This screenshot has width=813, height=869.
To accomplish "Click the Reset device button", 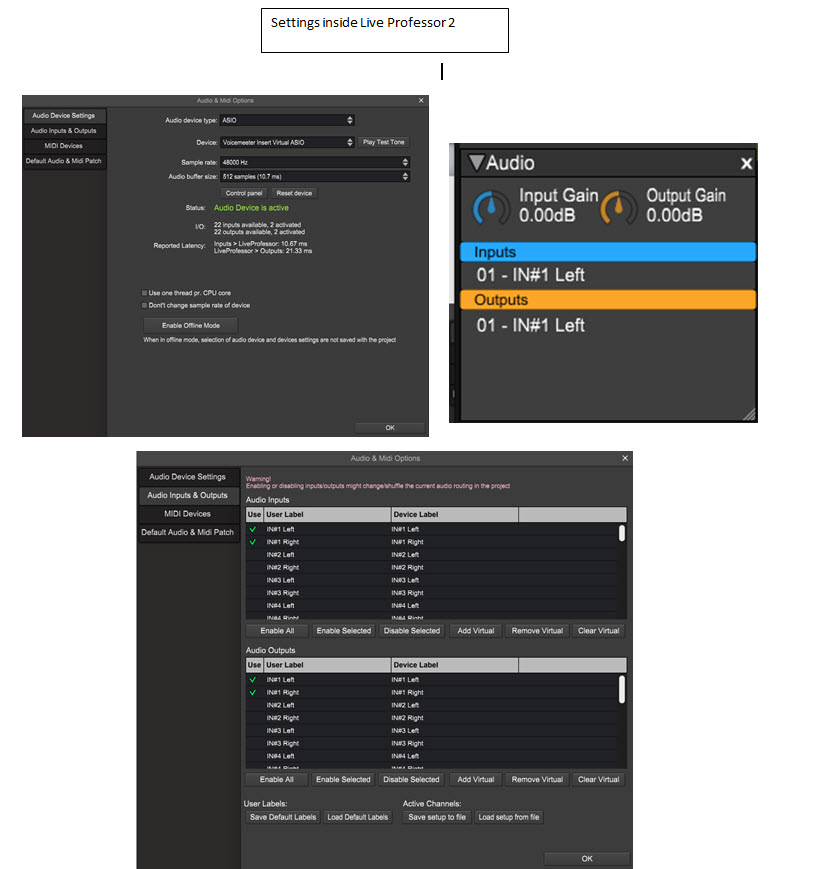I will pos(294,193).
